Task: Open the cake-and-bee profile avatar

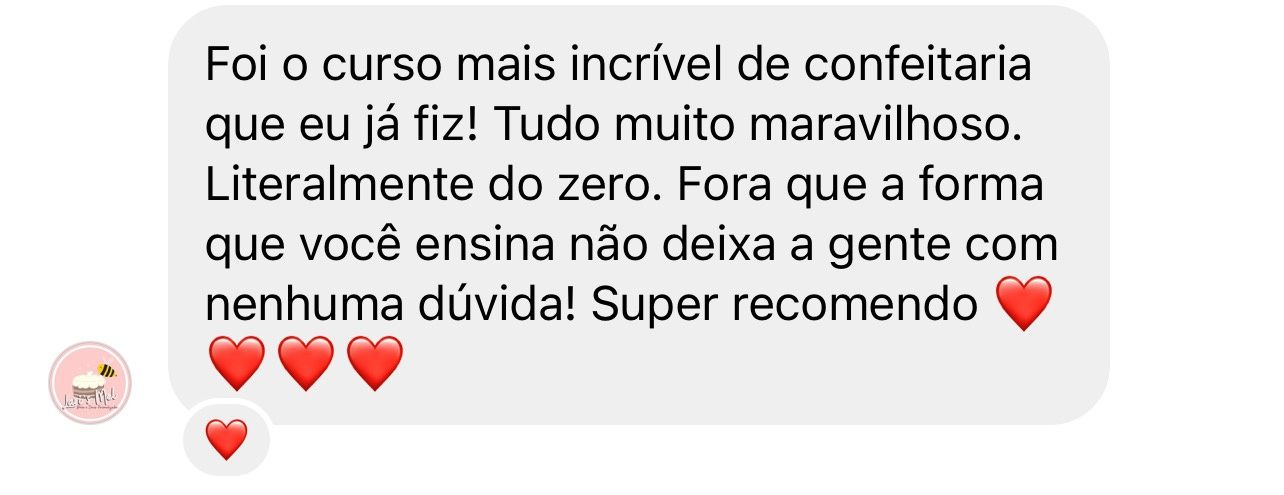Action: tap(90, 383)
